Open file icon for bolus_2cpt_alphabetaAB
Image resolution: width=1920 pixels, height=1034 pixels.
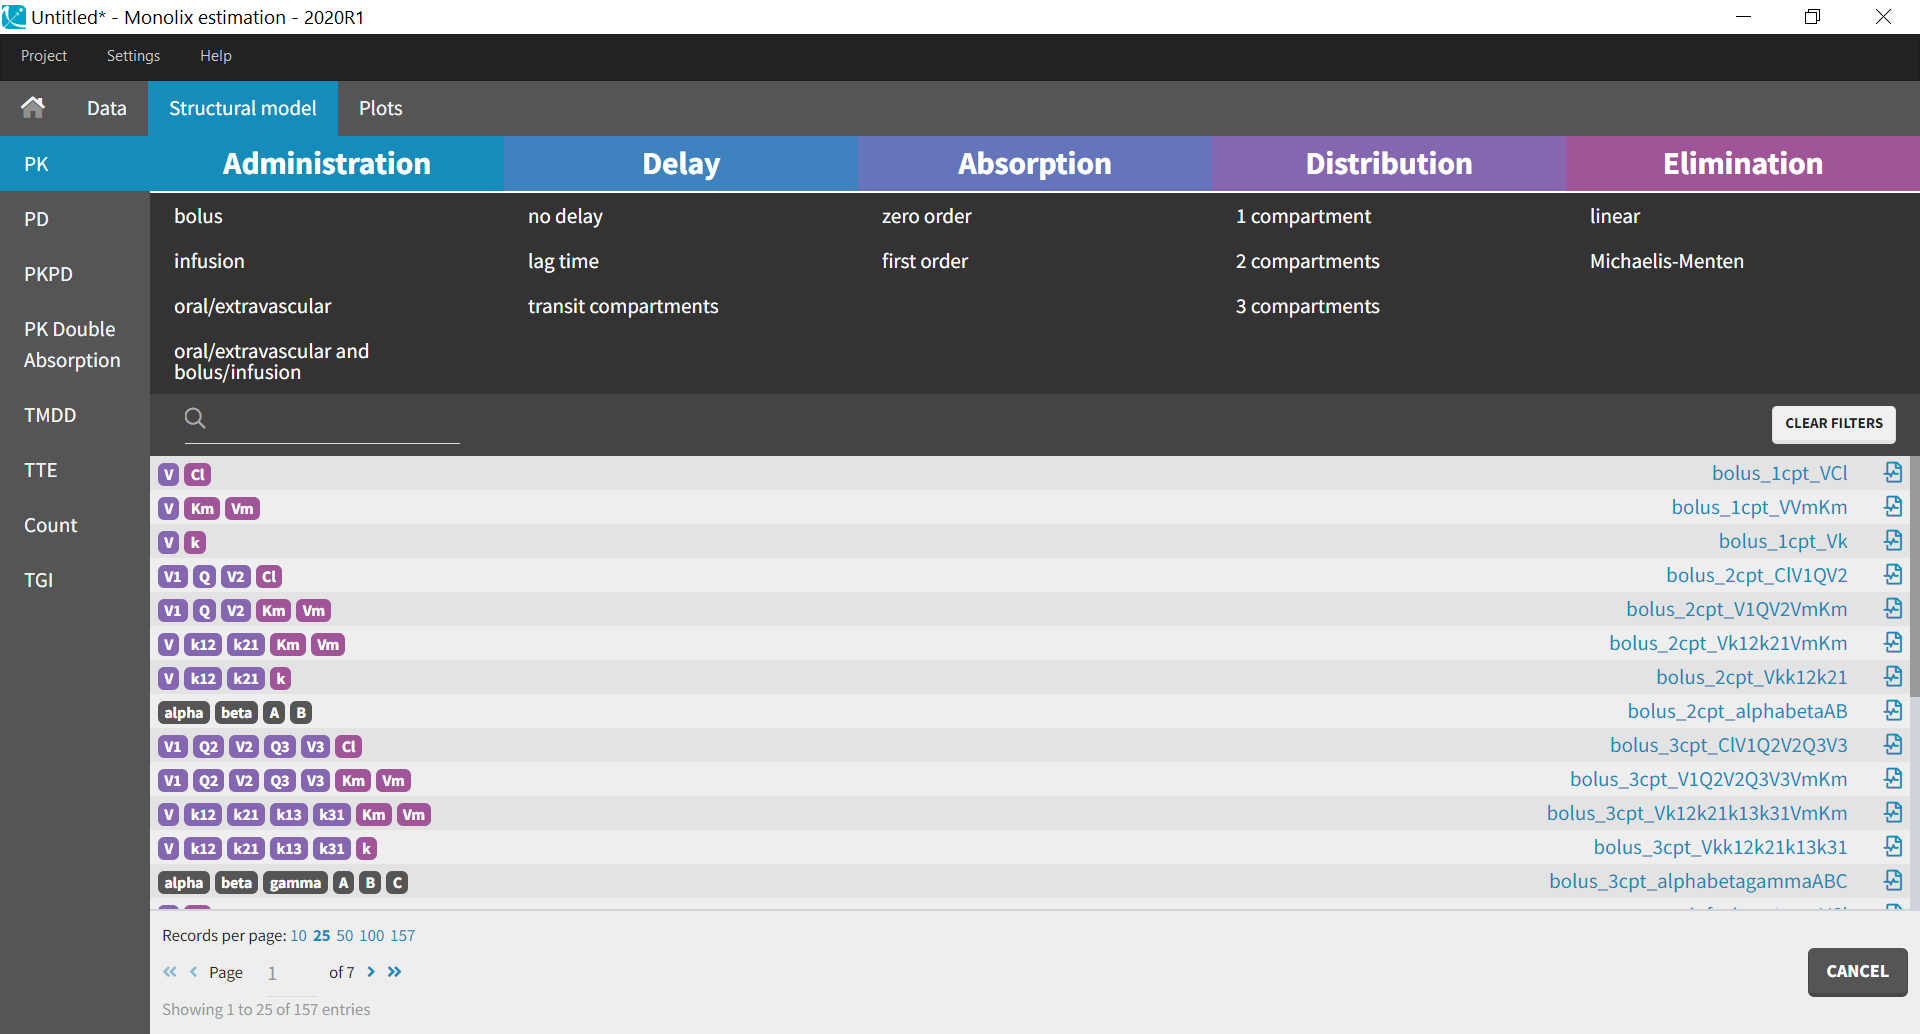coord(1893,711)
